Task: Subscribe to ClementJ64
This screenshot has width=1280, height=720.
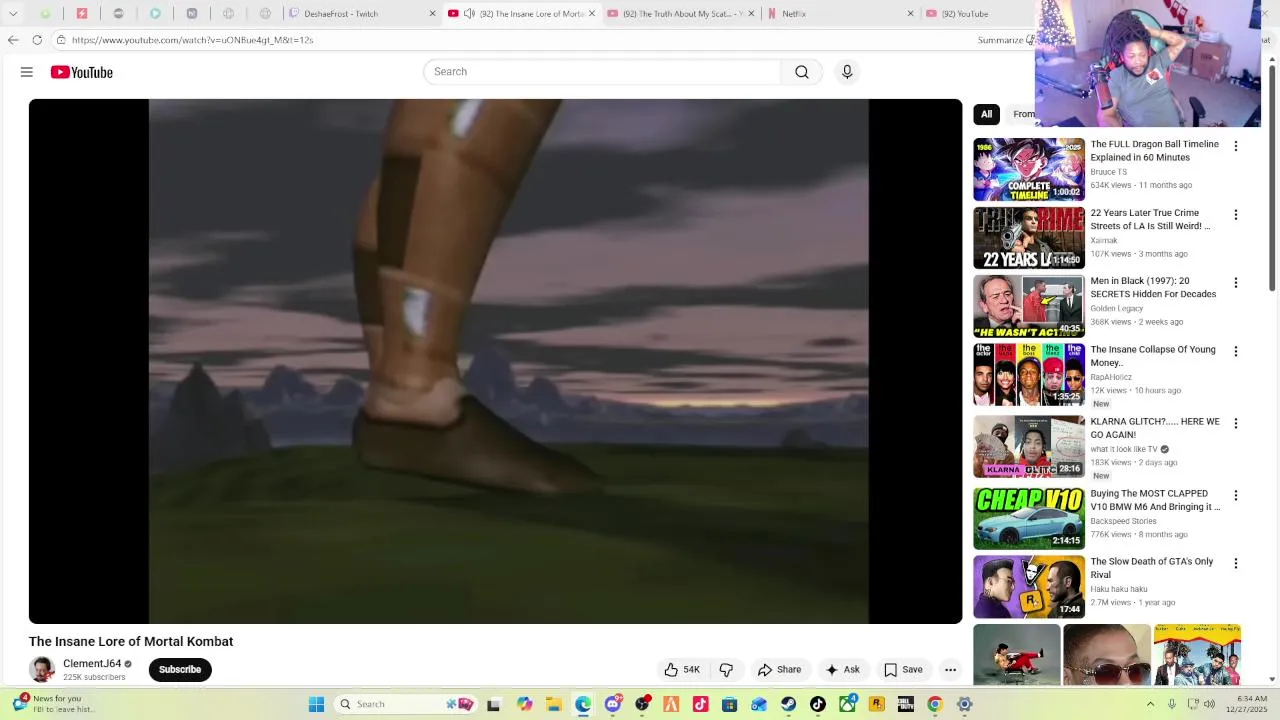Action: click(180, 670)
